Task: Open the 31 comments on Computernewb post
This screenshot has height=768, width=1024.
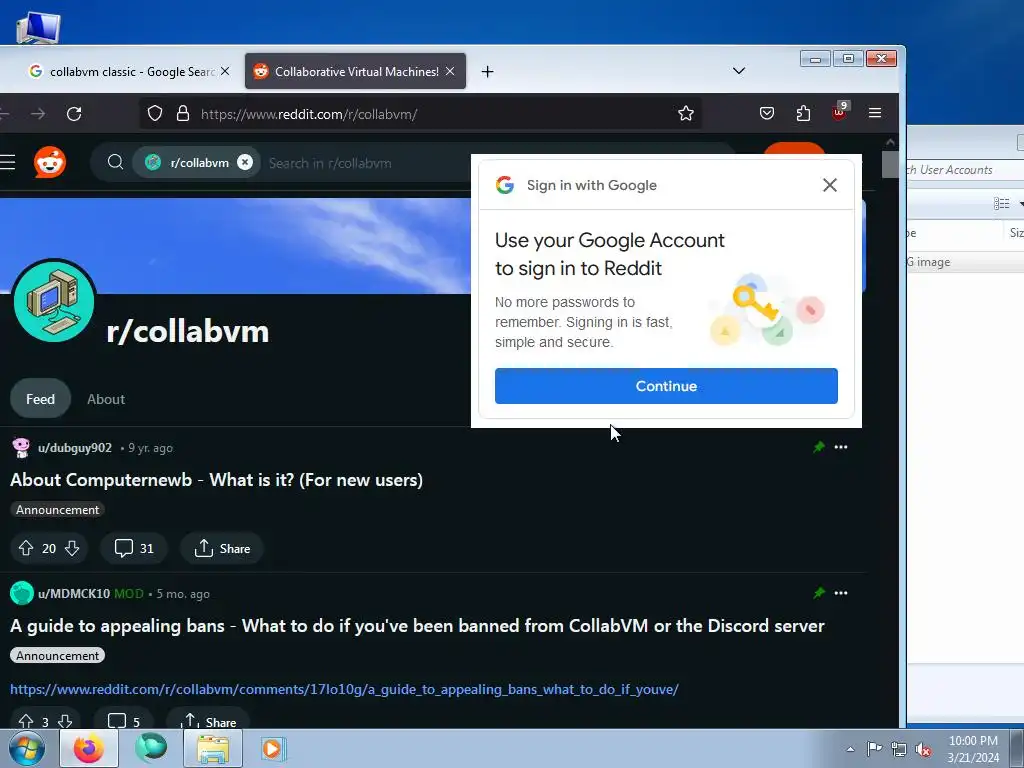Action: pos(134,548)
